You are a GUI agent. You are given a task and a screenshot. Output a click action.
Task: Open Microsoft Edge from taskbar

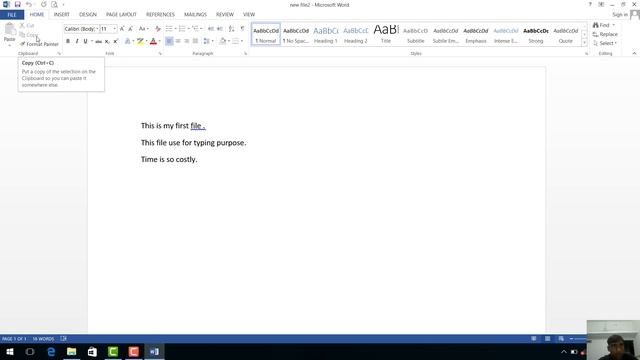point(51,352)
